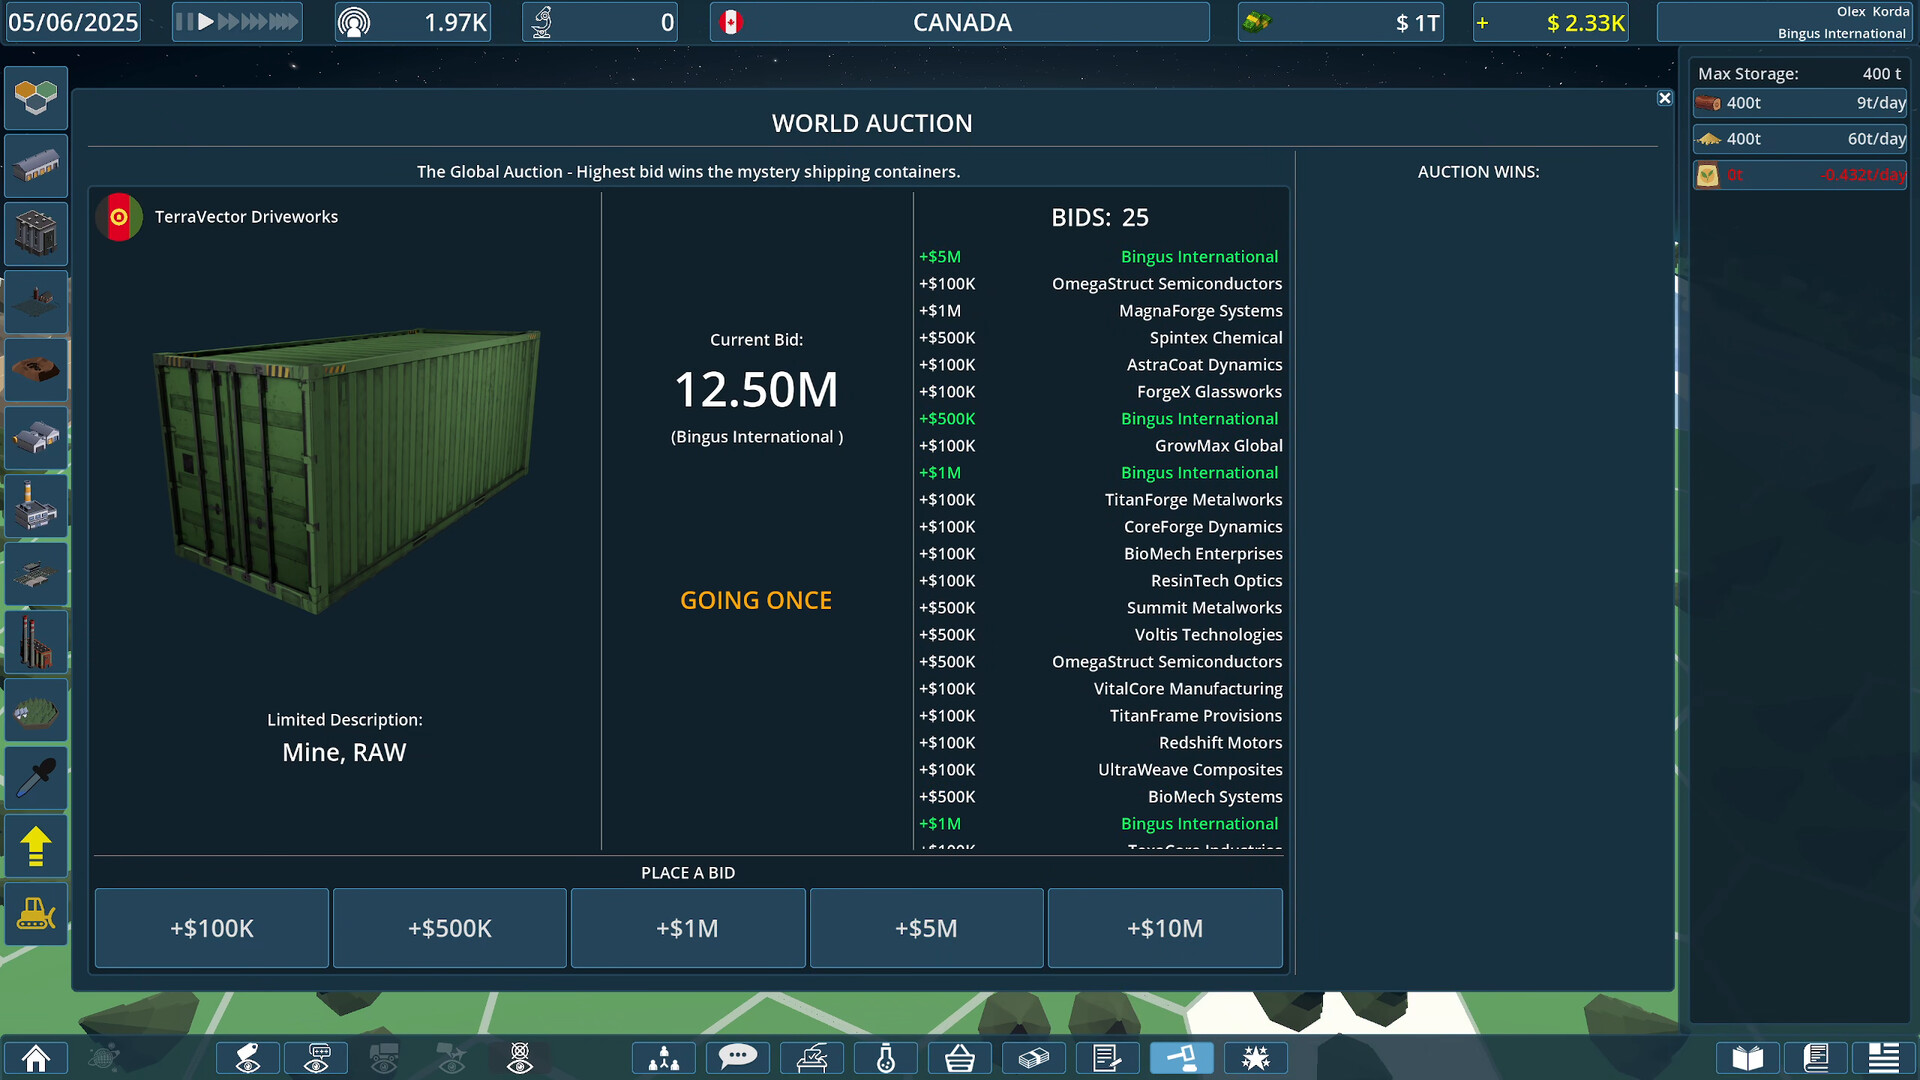Toggle the truck routes visibility overlay
Screen dimensions: 1920x1080
[x=385, y=1057]
